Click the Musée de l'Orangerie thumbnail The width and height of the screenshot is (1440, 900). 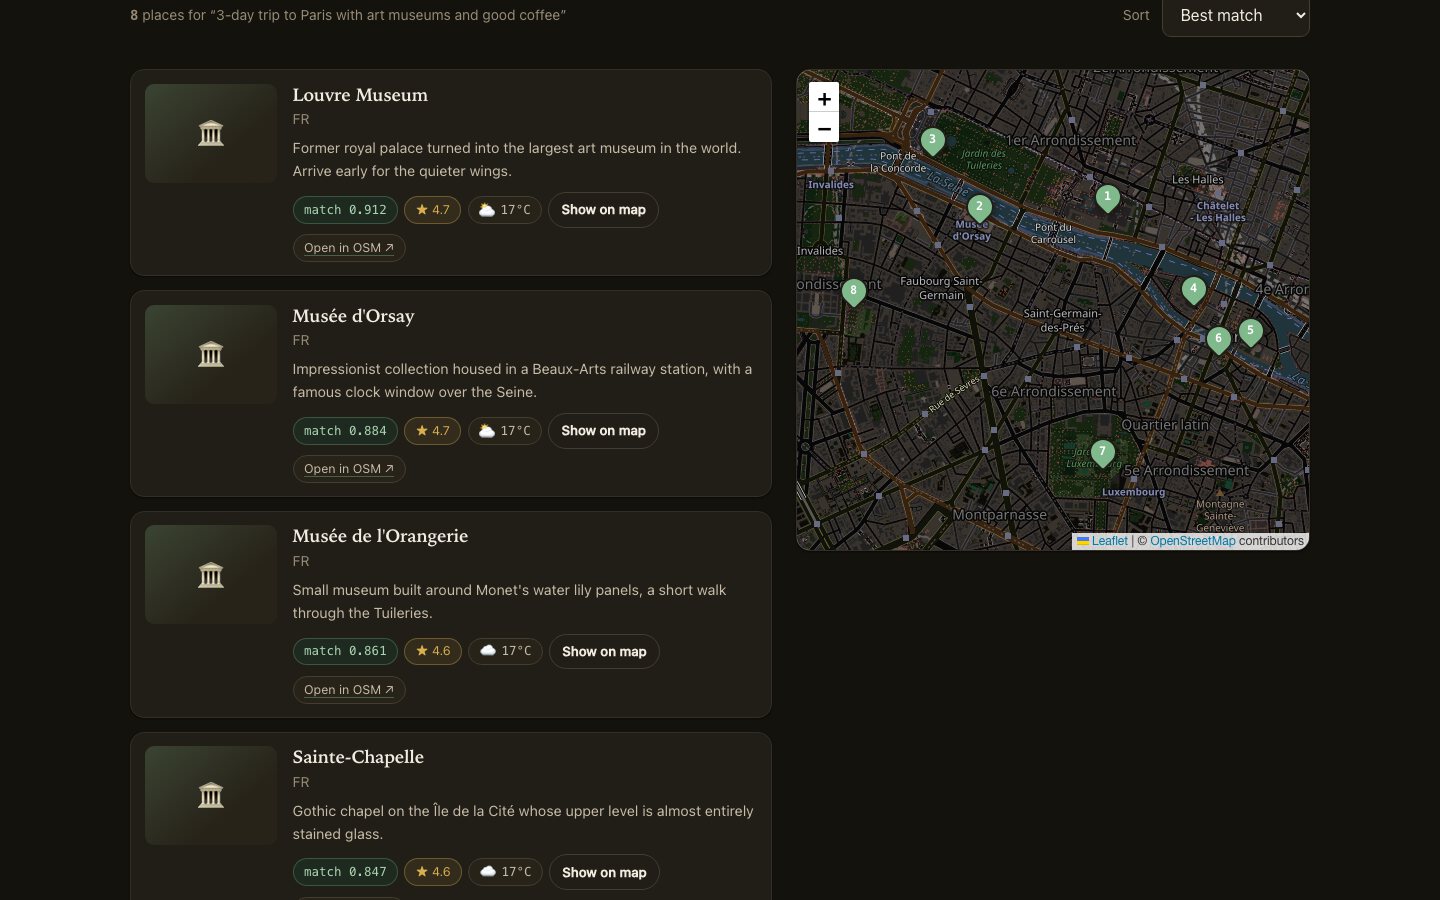211,575
